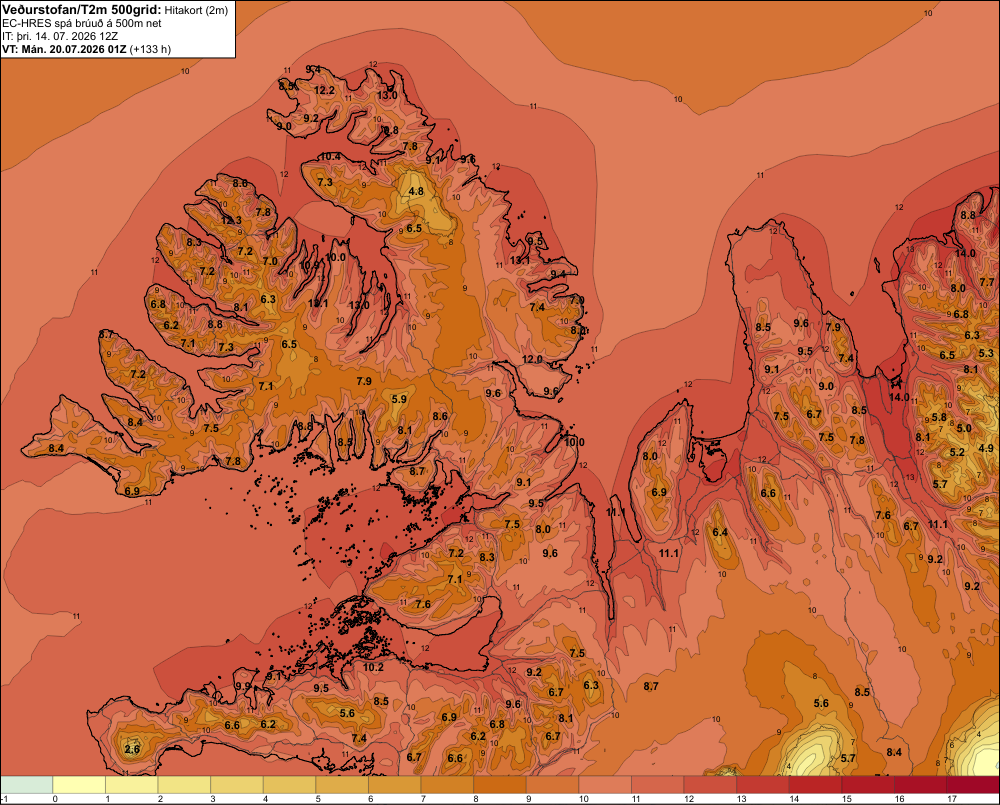The image size is (1000, 805).
Task: Pick the legend swatch between 2 and 3
Action: [x=184, y=785]
